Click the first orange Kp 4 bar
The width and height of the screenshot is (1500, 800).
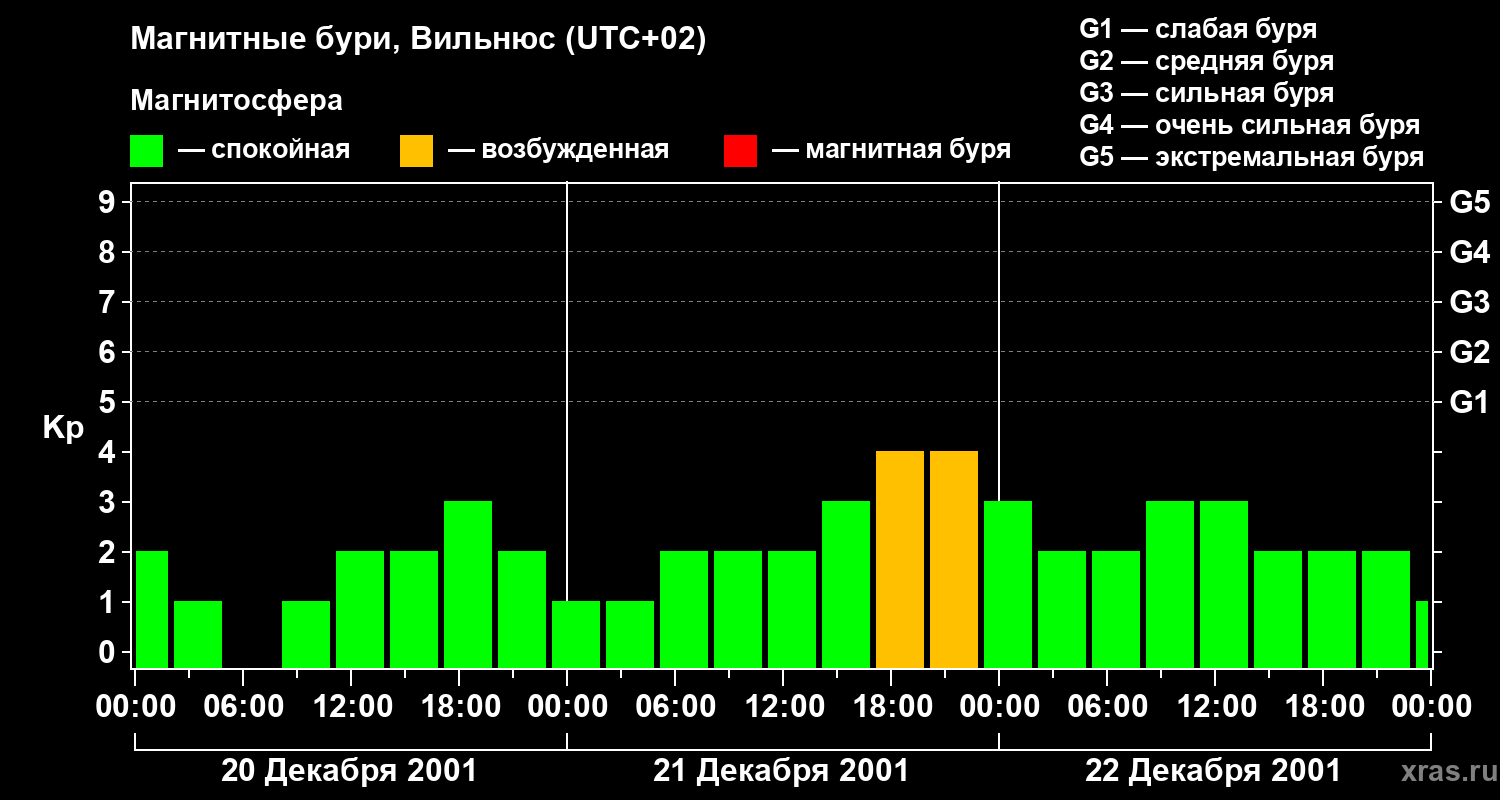coord(900,559)
